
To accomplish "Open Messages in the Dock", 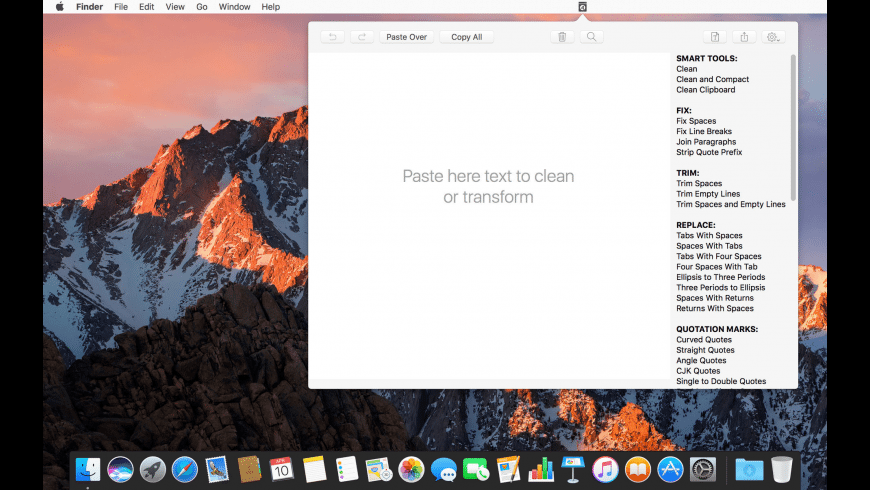I will [444, 469].
